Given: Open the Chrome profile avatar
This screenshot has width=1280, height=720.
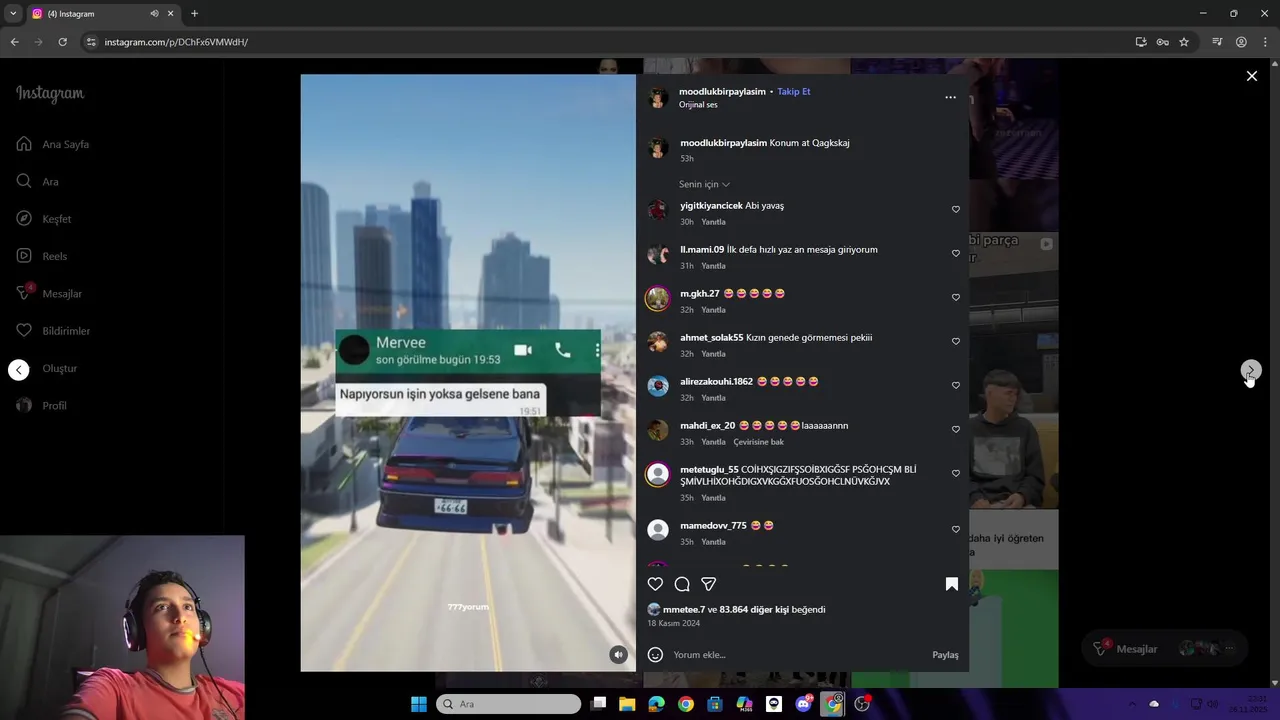Looking at the screenshot, I should 1241,42.
